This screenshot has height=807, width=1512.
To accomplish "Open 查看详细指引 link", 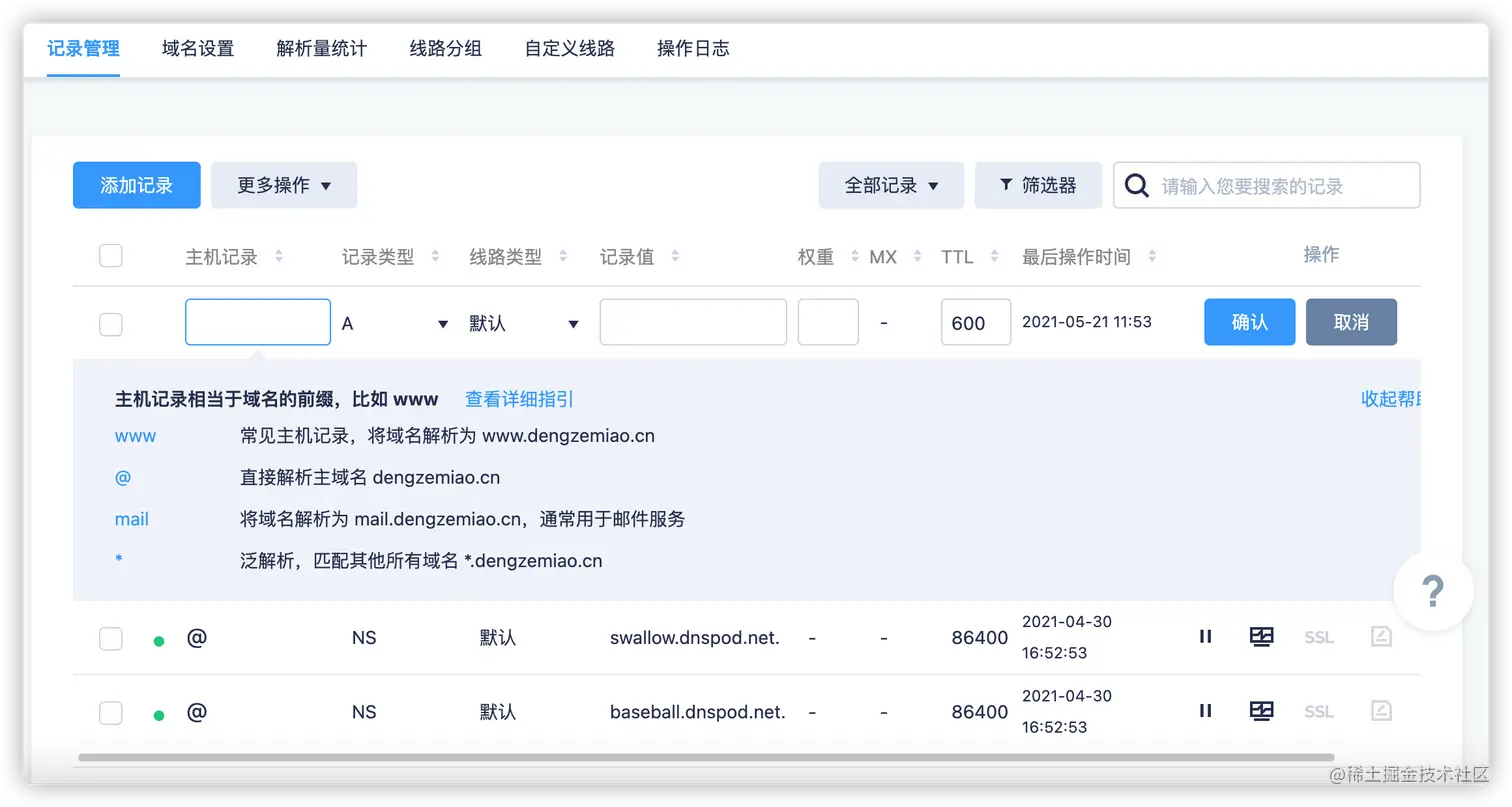I will click(520, 399).
